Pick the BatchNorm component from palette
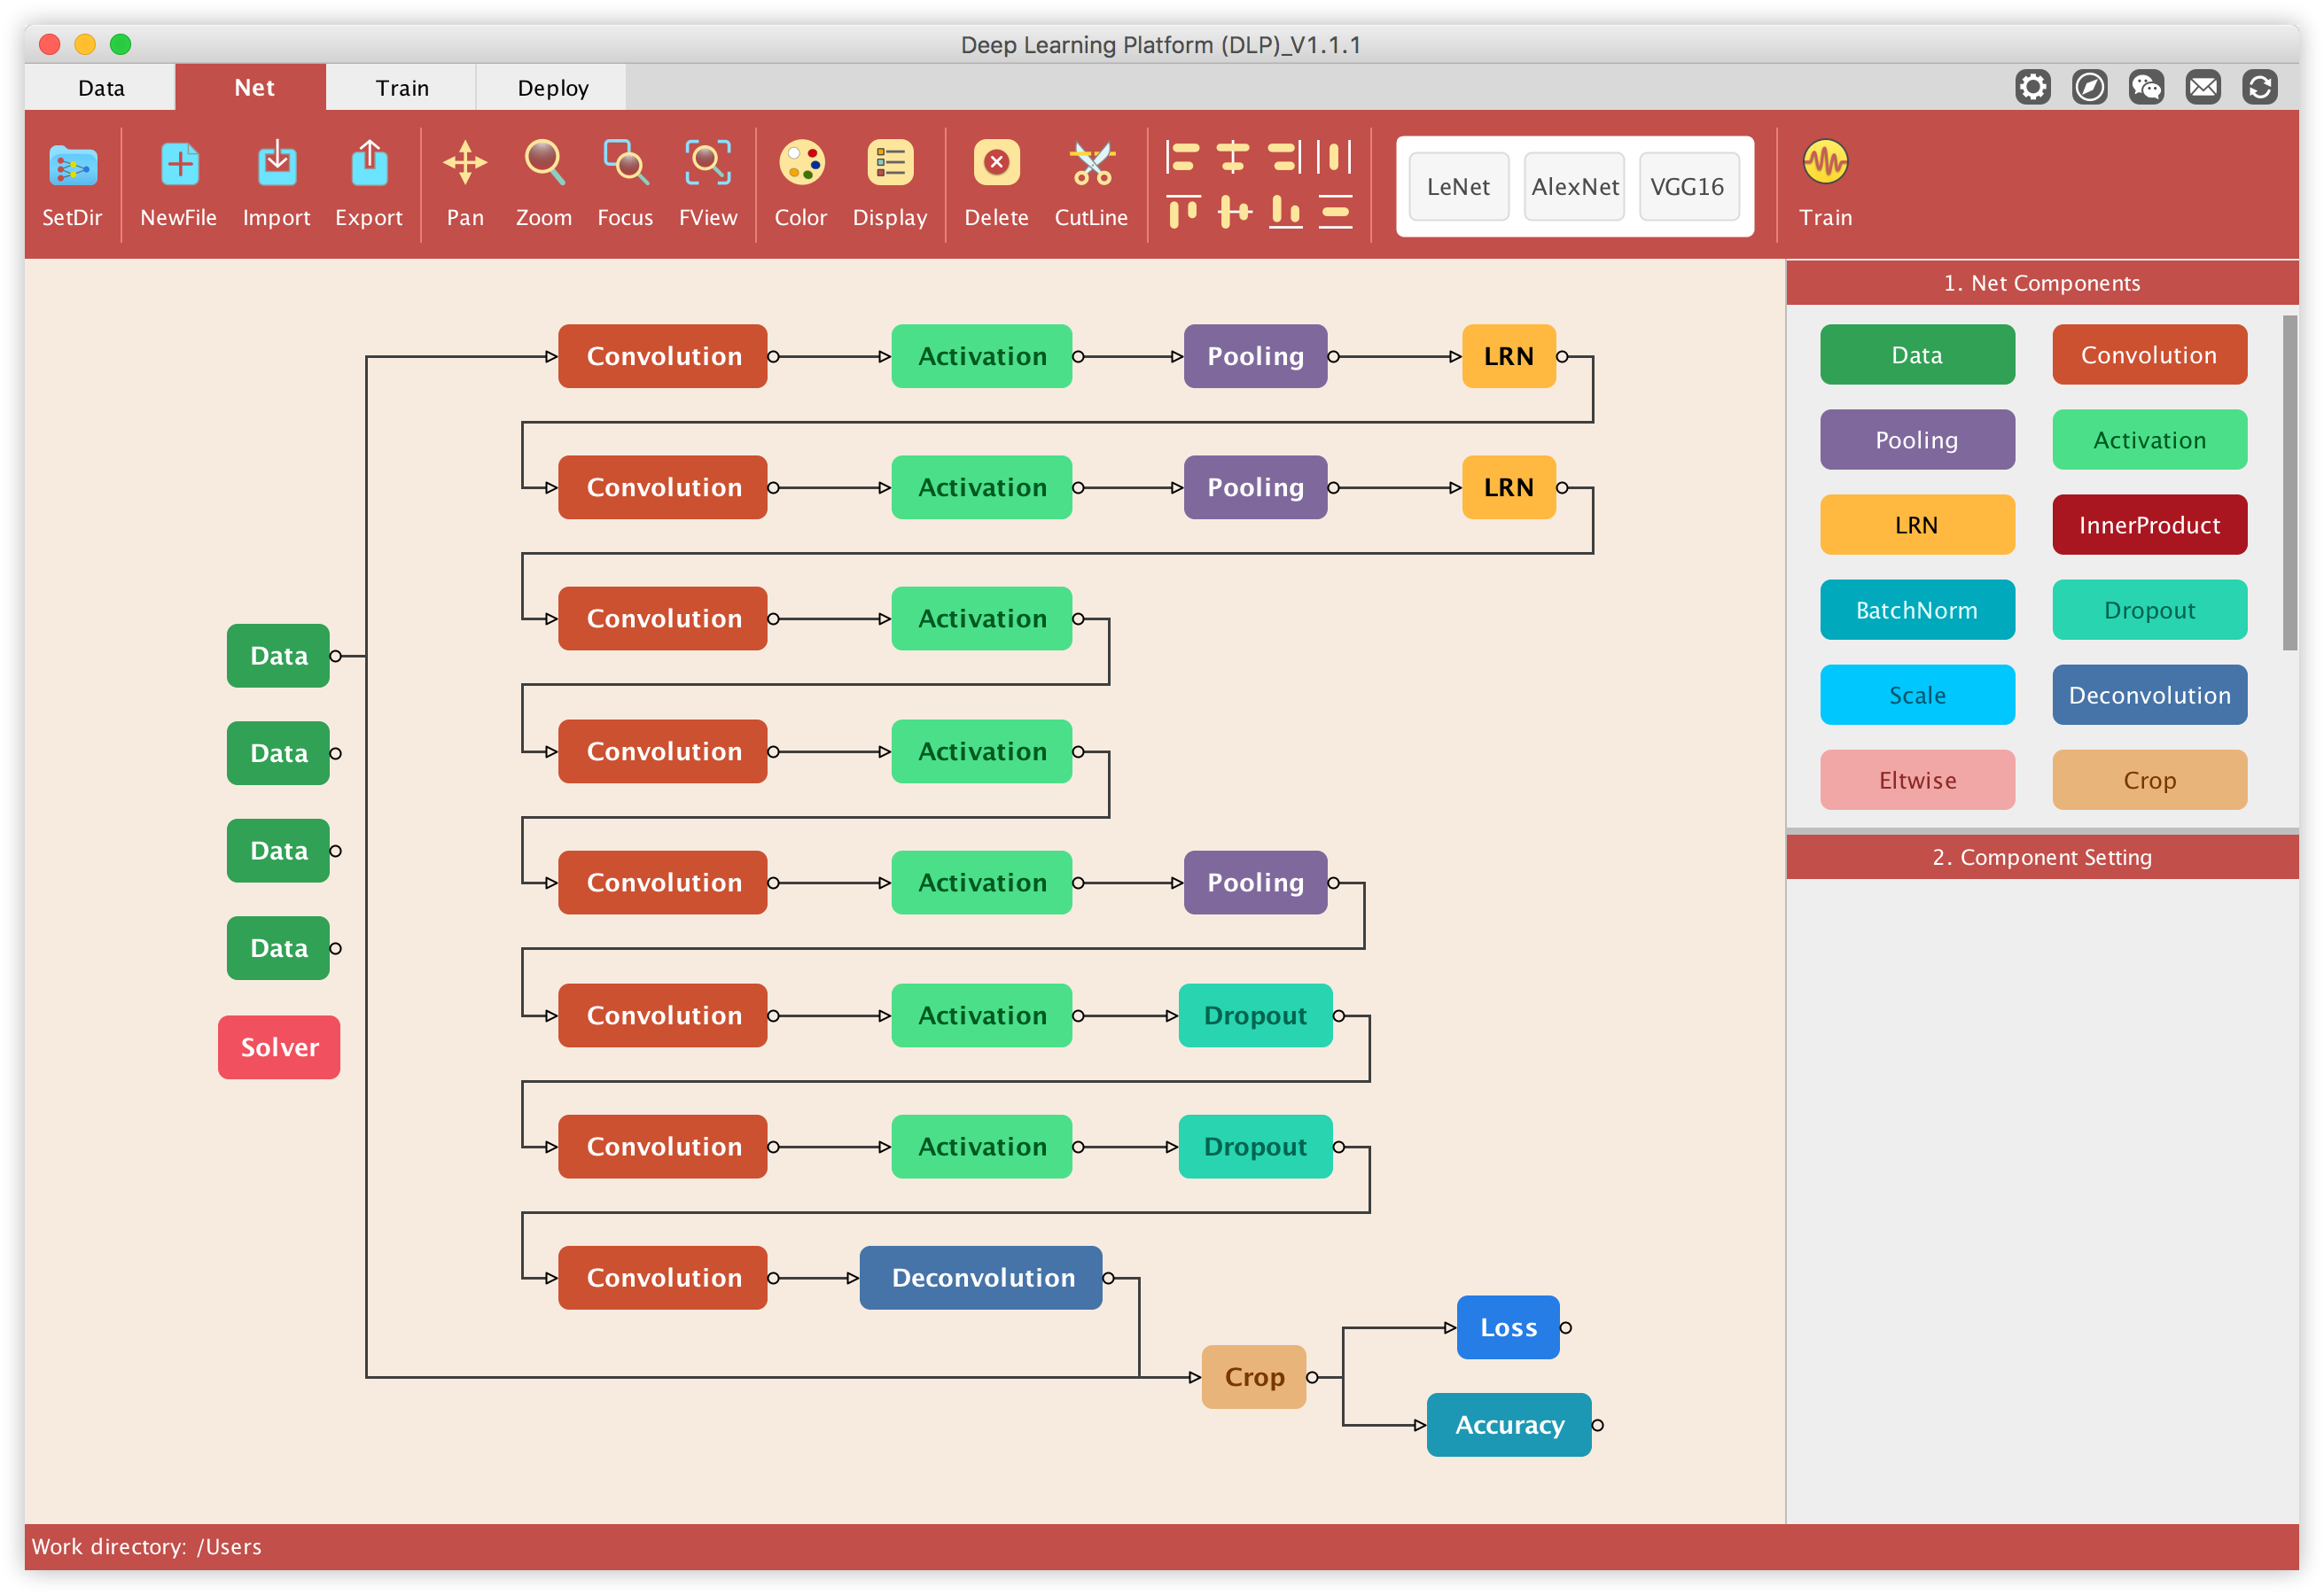This screenshot has width=2324, height=1595. [1916, 610]
